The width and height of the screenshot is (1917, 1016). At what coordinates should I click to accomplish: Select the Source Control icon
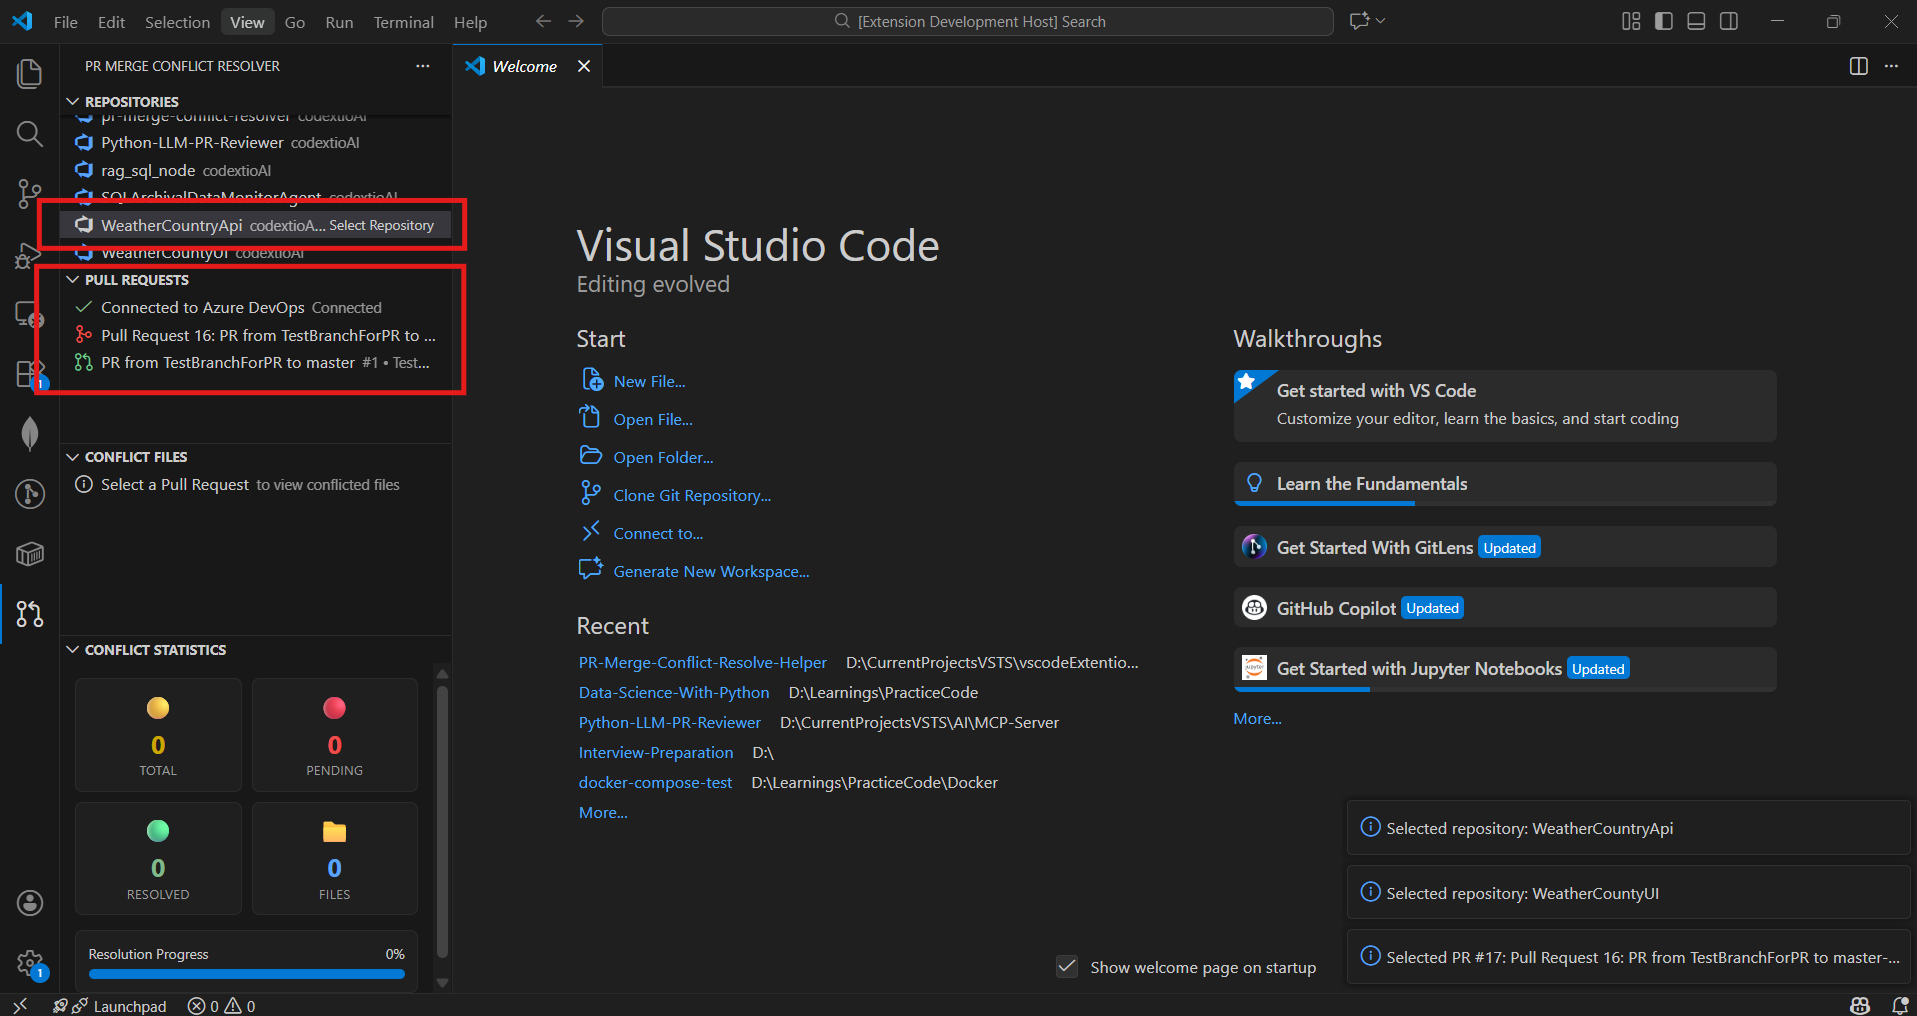click(x=29, y=194)
